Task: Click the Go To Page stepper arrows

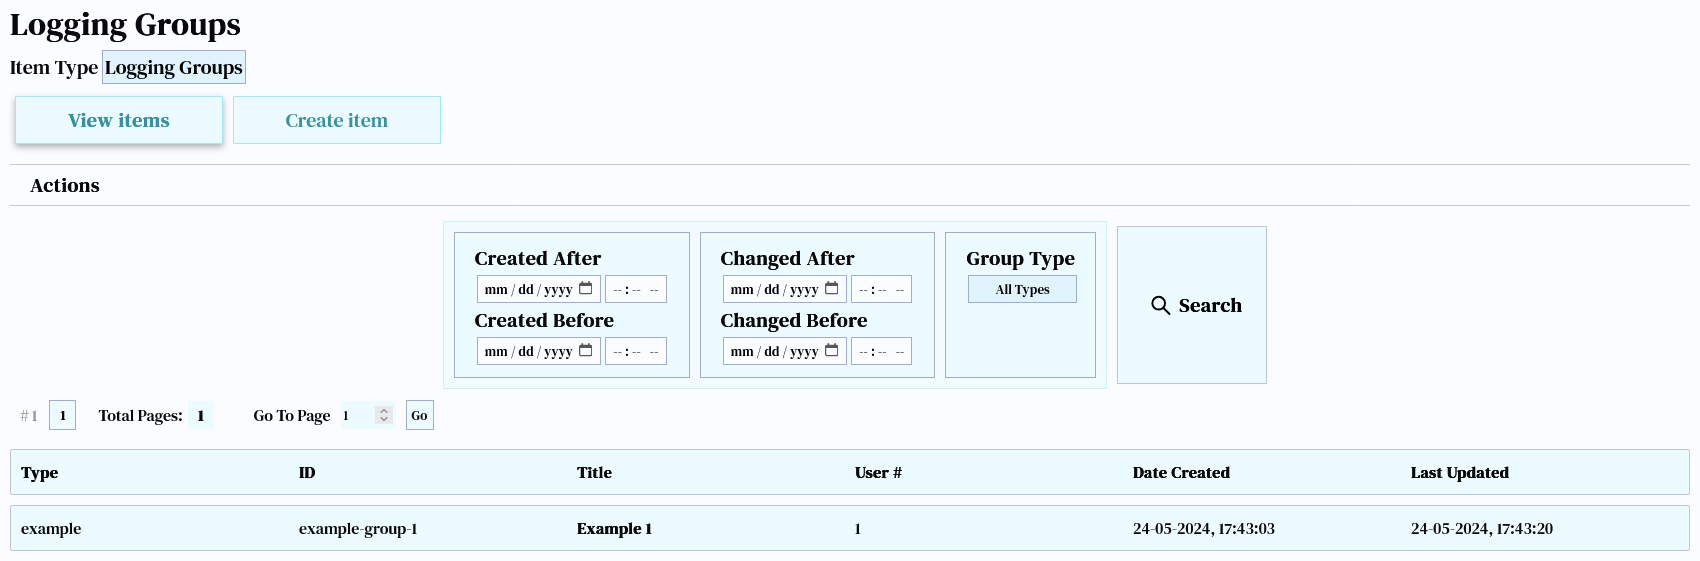Action: [x=384, y=415]
